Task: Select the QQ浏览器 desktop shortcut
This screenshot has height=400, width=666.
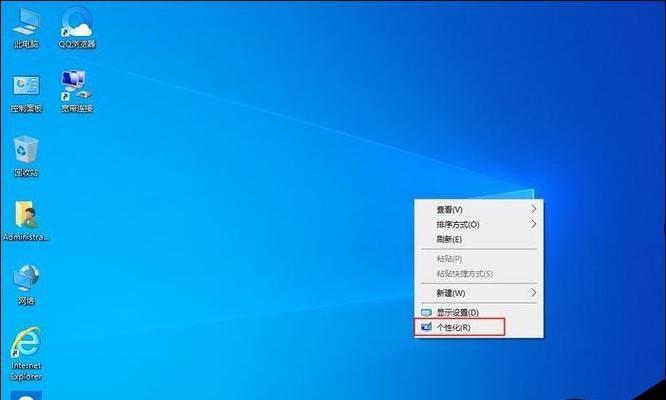Action: (77, 27)
